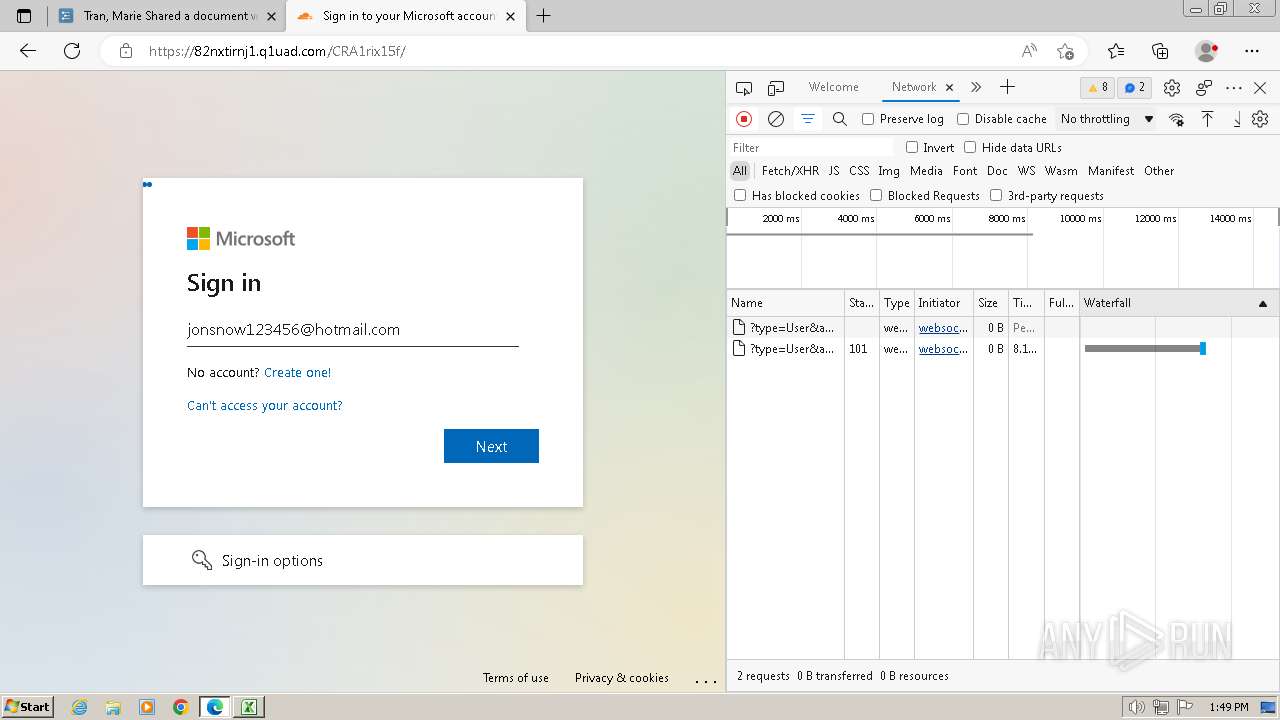Viewport: 1280px width, 720px height.
Task: Filter requests by WS type
Action: pyautogui.click(x=1026, y=171)
